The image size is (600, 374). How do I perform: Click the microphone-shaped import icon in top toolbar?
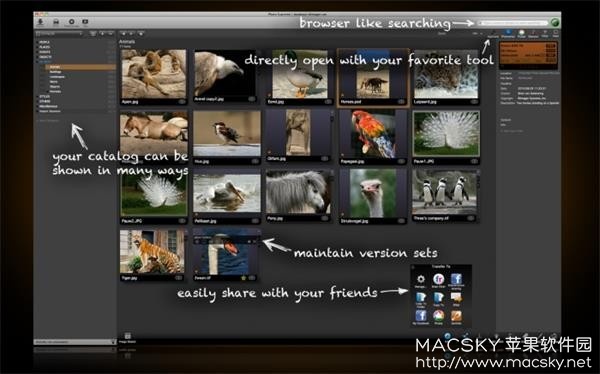40,22
